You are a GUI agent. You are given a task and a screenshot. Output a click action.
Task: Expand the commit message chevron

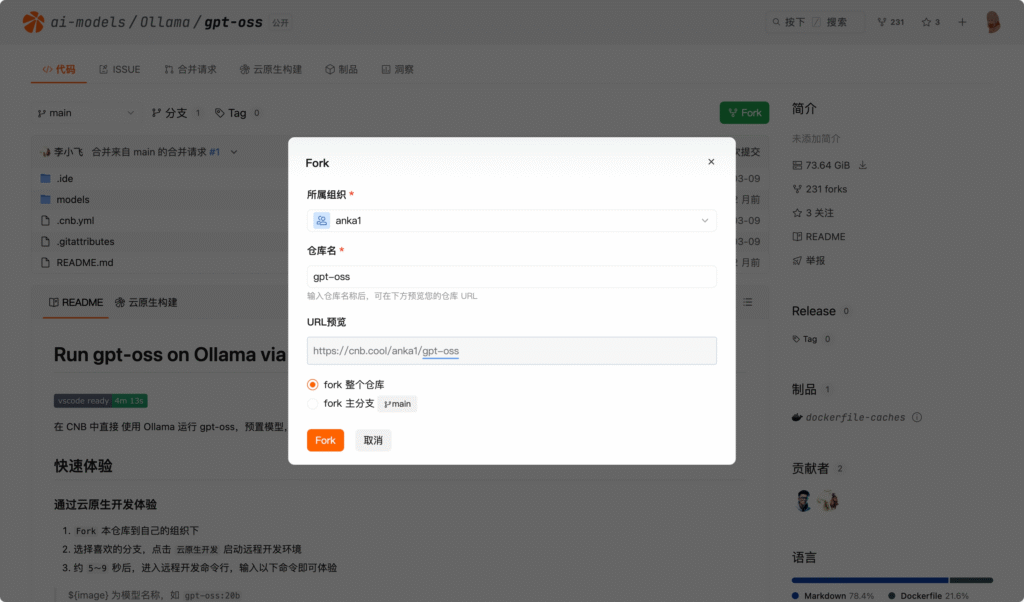click(234, 152)
